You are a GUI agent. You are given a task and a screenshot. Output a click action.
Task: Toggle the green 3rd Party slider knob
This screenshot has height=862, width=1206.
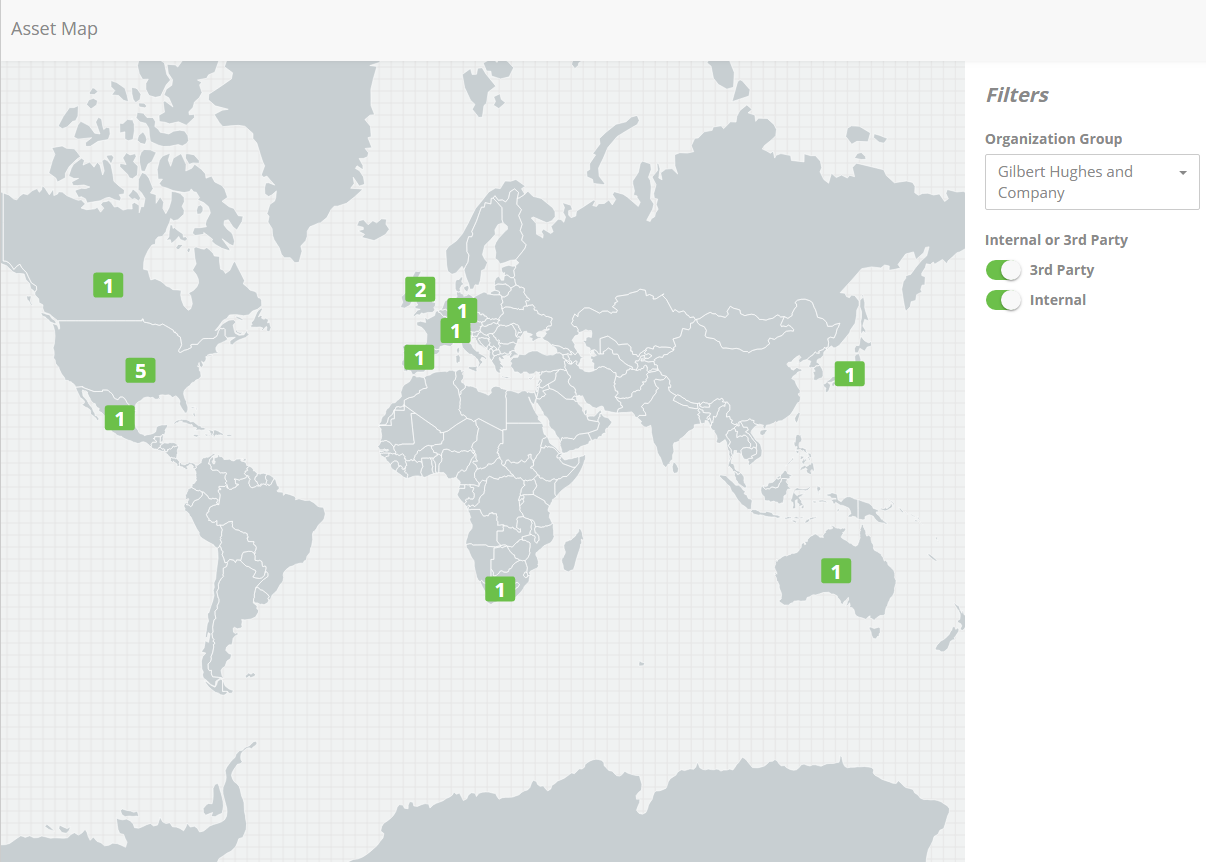pos(1011,269)
